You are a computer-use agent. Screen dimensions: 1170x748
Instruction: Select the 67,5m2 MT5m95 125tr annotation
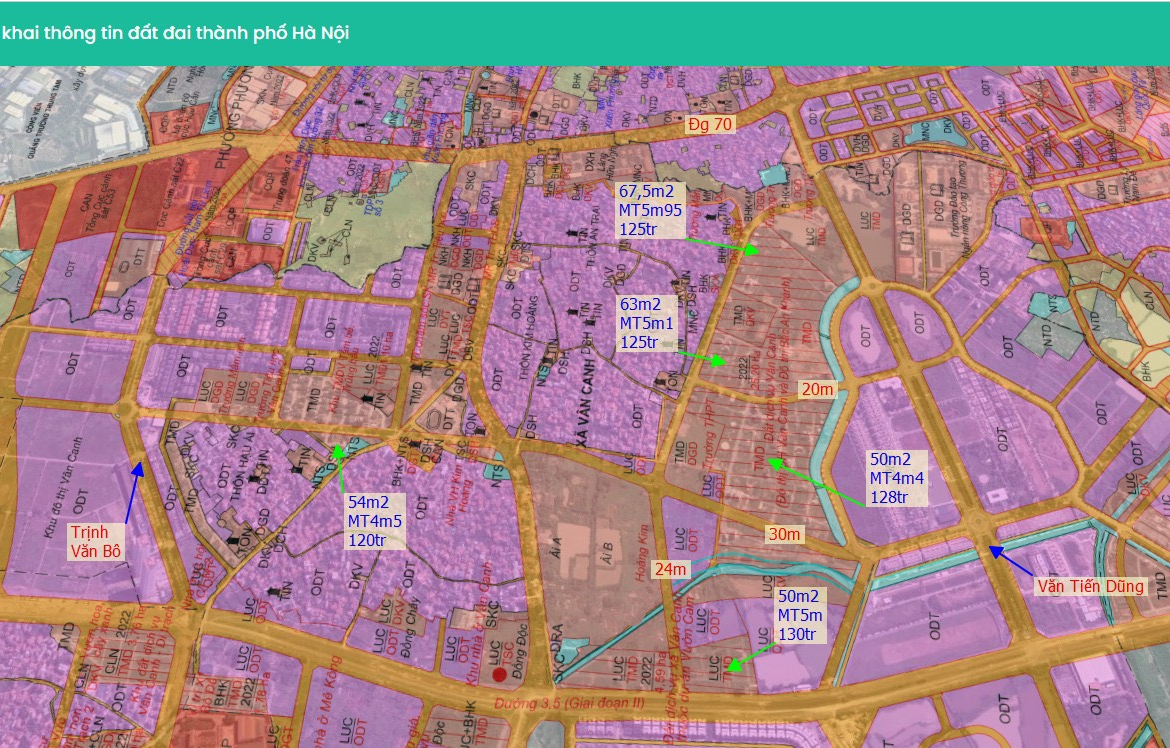click(x=650, y=209)
